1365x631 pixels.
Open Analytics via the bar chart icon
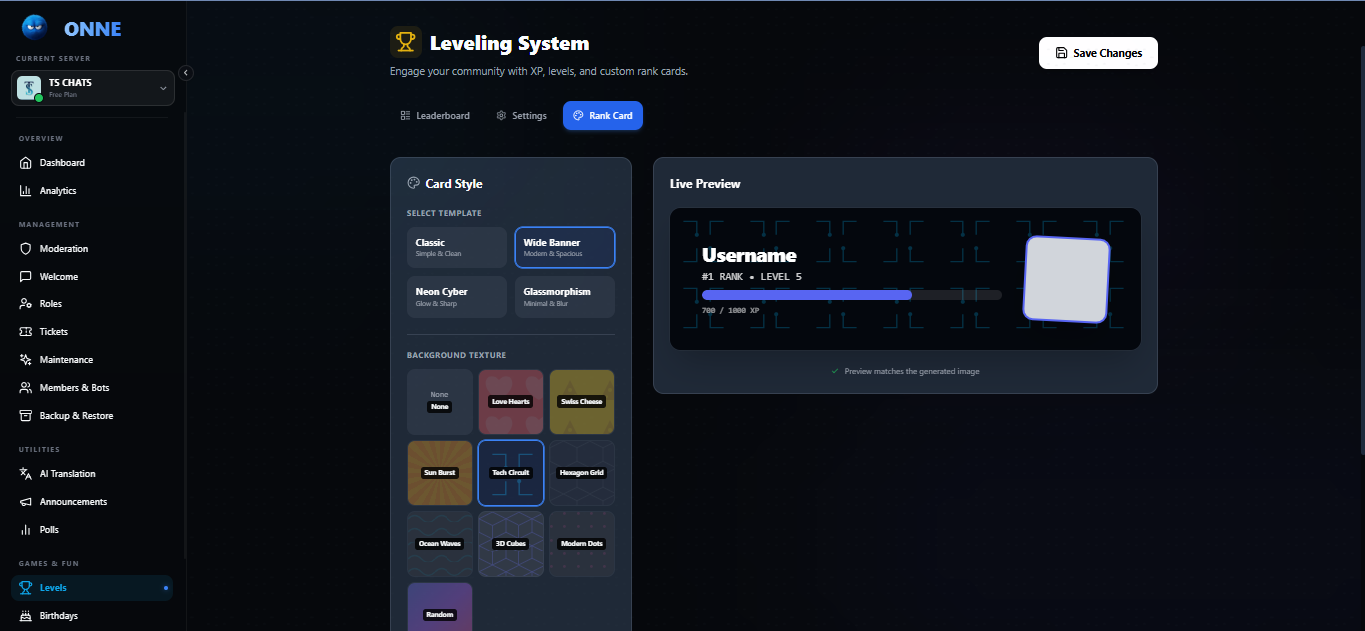(26, 191)
